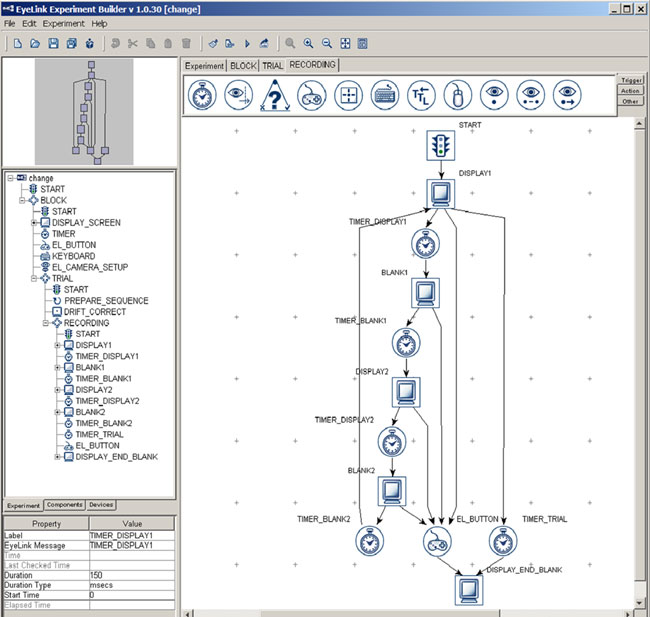This screenshot has width=650, height=617.
Task: Open the Components tab in left panel
Action: point(64,505)
